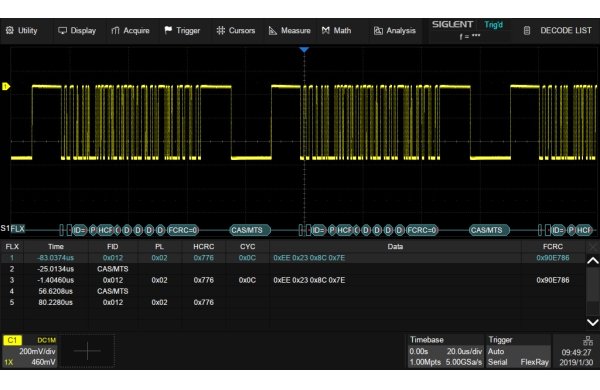Click the Acquire waveform icon
Image resolution: width=600 pixels, height=390 pixels.
[115, 31]
